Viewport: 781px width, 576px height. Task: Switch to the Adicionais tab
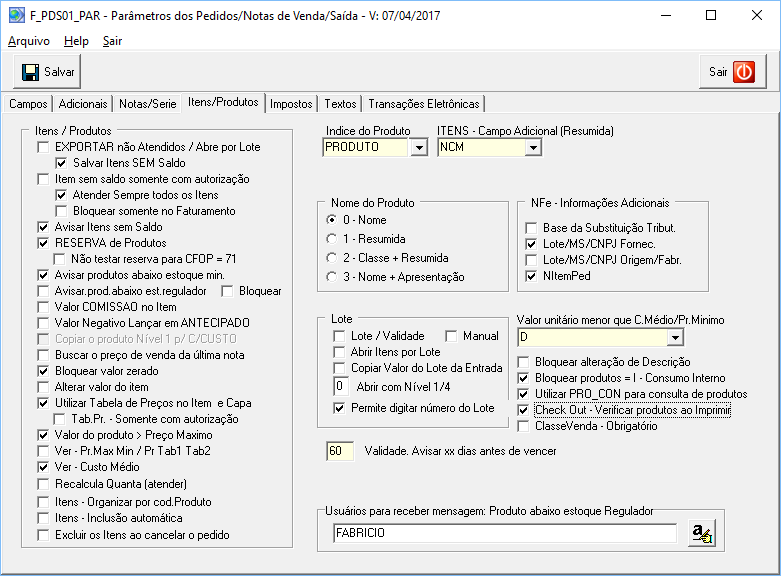83,104
